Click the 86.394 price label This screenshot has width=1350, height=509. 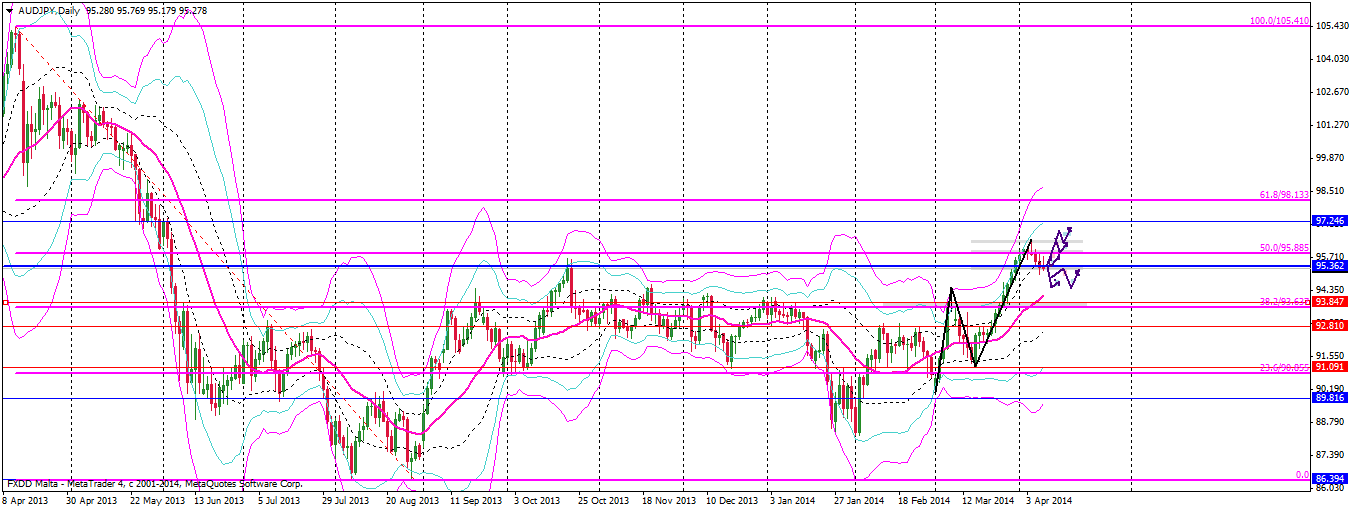click(1329, 479)
